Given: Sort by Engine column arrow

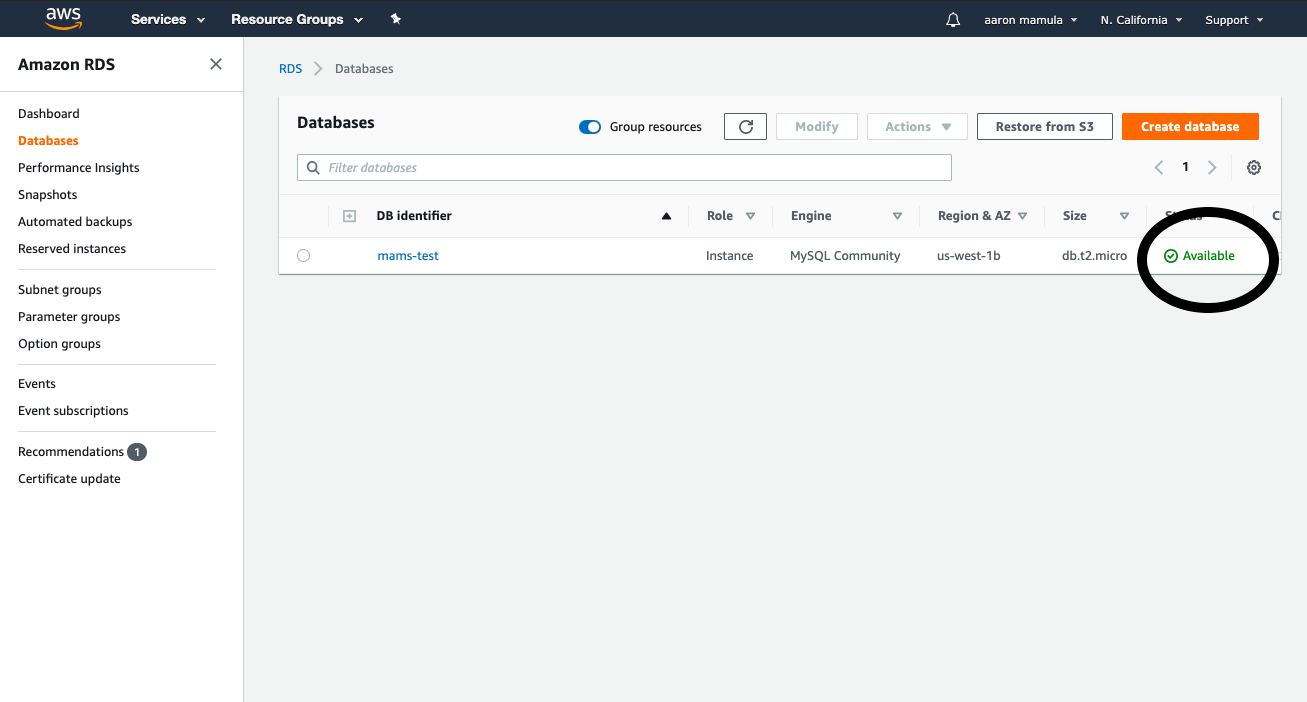Looking at the screenshot, I should tap(897, 216).
